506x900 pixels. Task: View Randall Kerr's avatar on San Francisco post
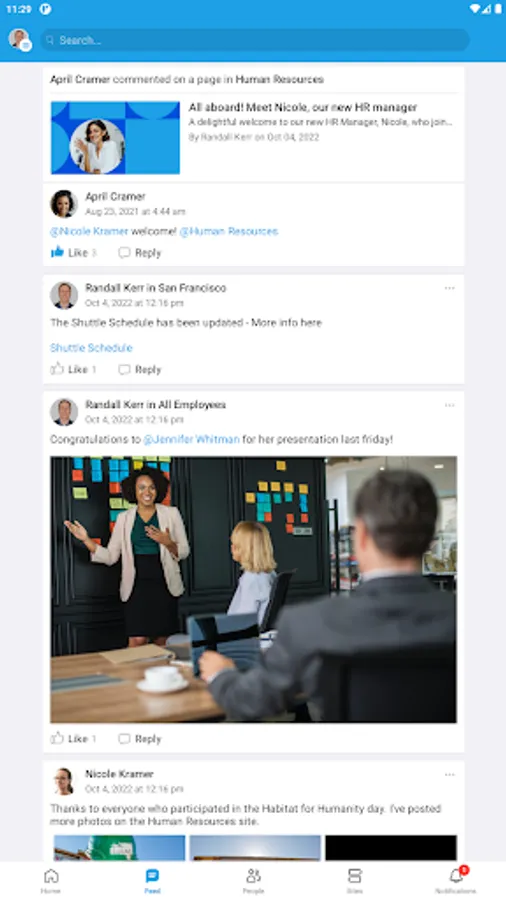64,295
